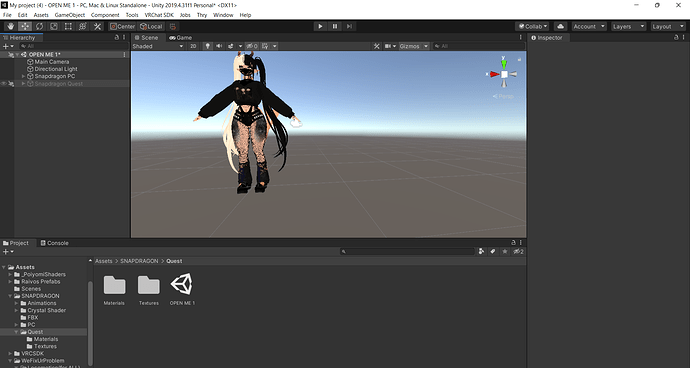Image resolution: width=690 pixels, height=368 pixels.
Task: Click the Project search by type icon
Action: [481, 251]
